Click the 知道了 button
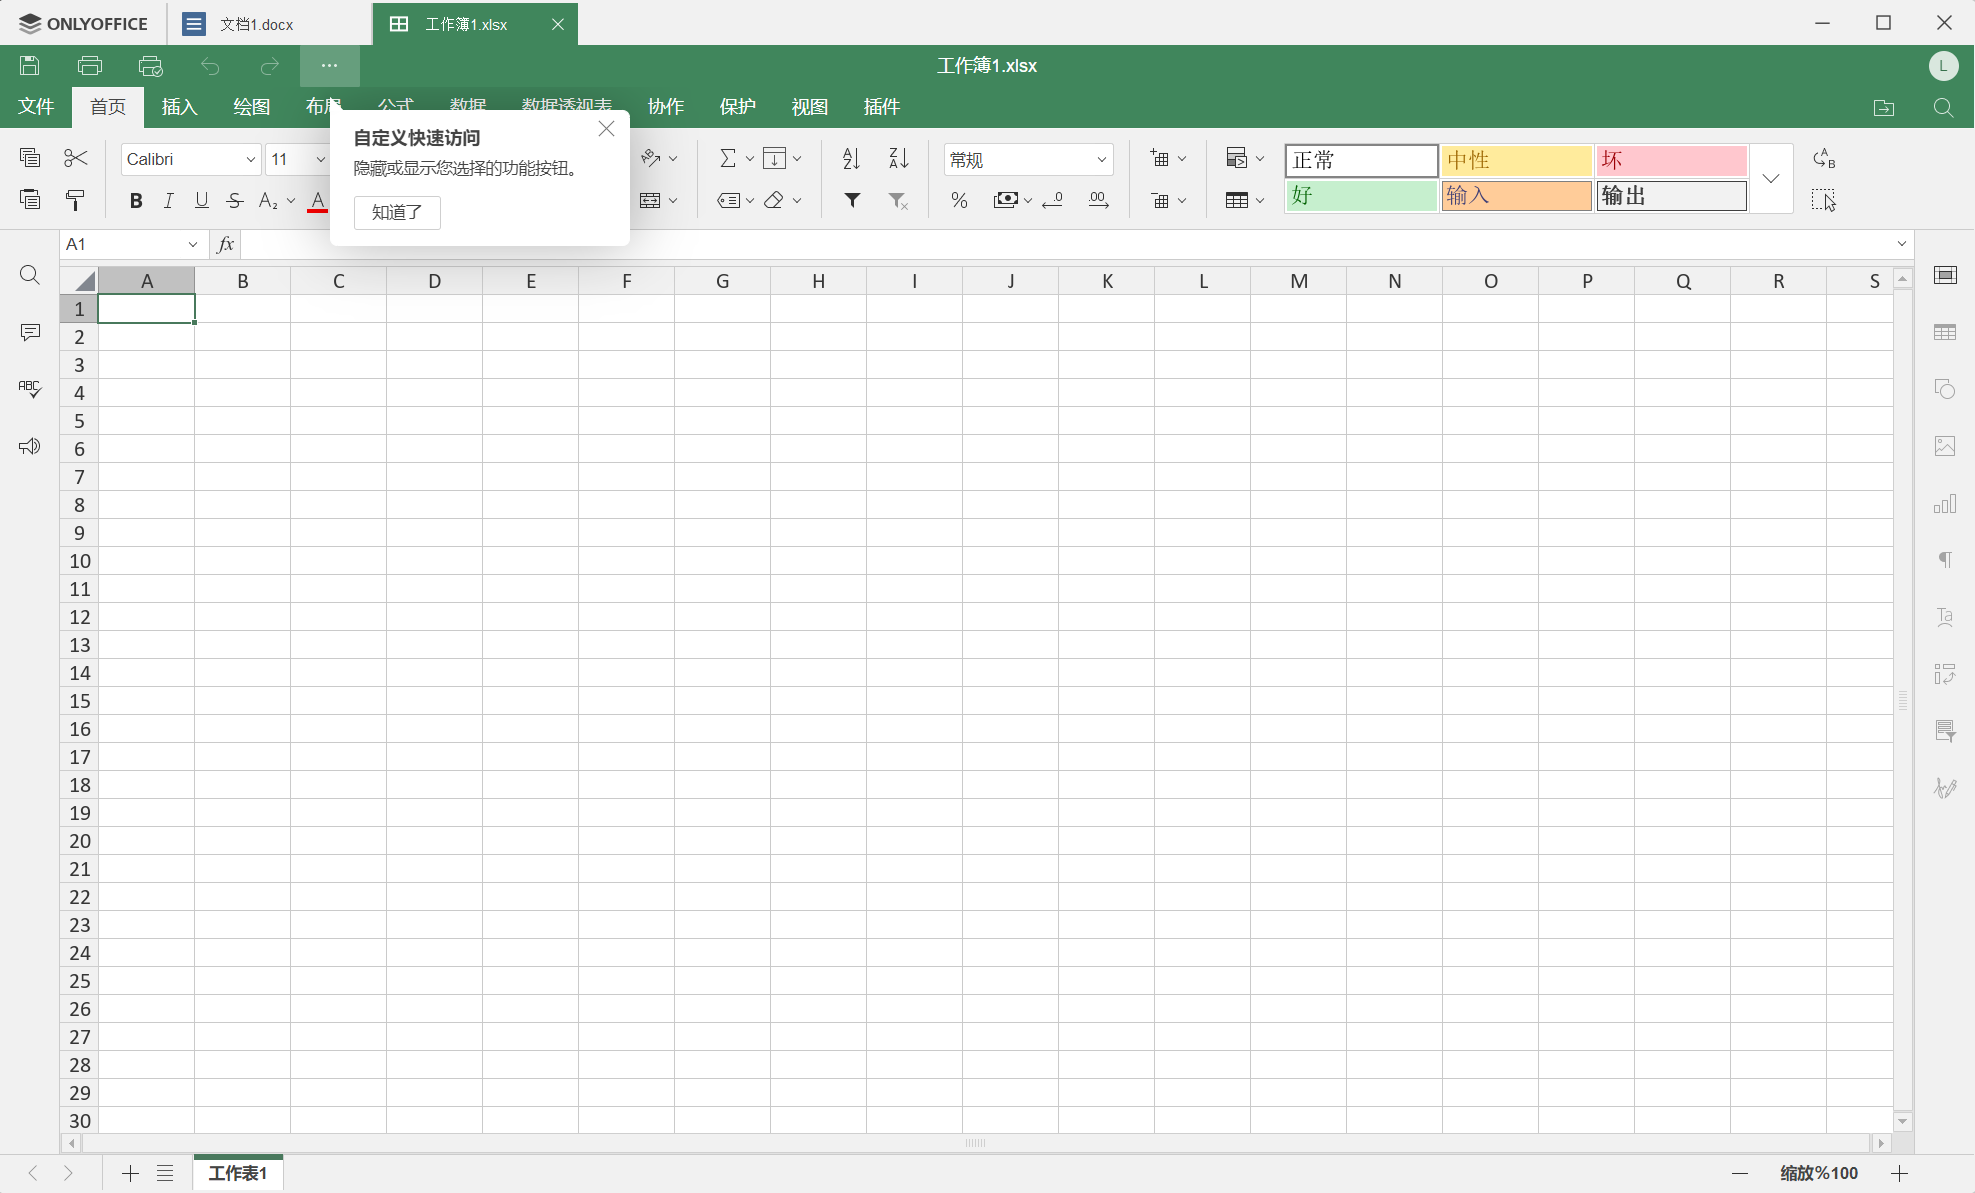 [397, 212]
